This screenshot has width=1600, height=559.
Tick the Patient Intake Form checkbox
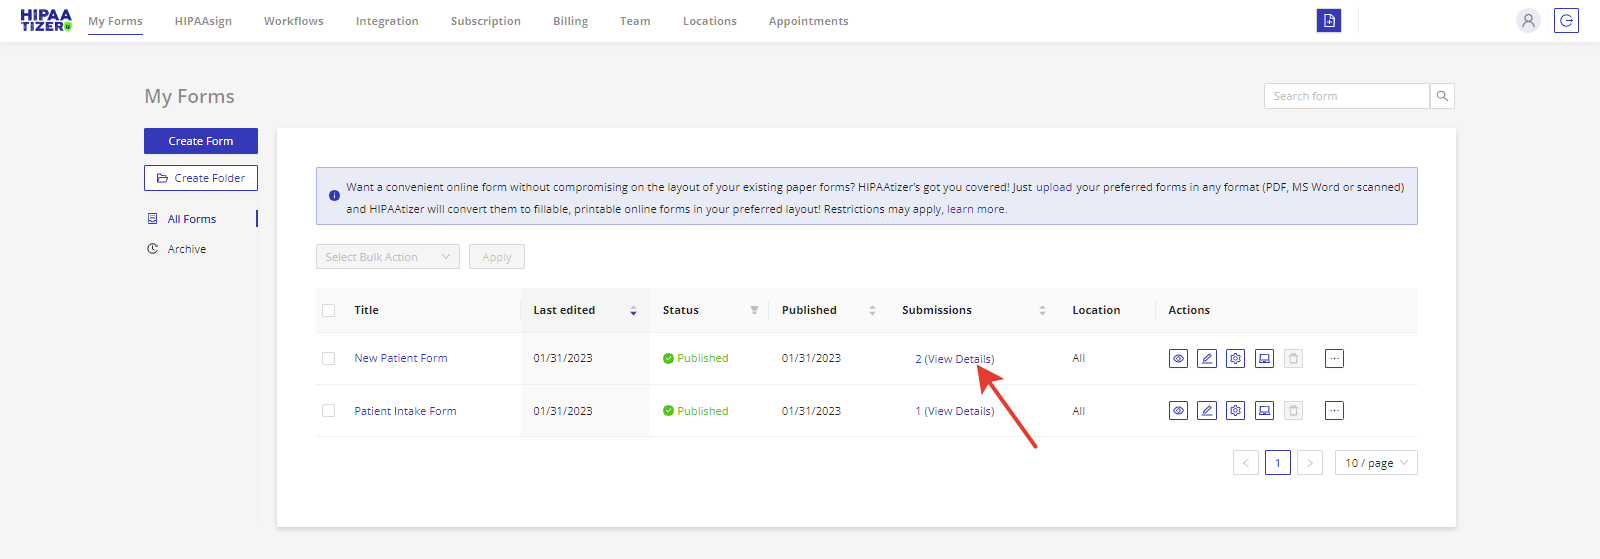point(329,411)
